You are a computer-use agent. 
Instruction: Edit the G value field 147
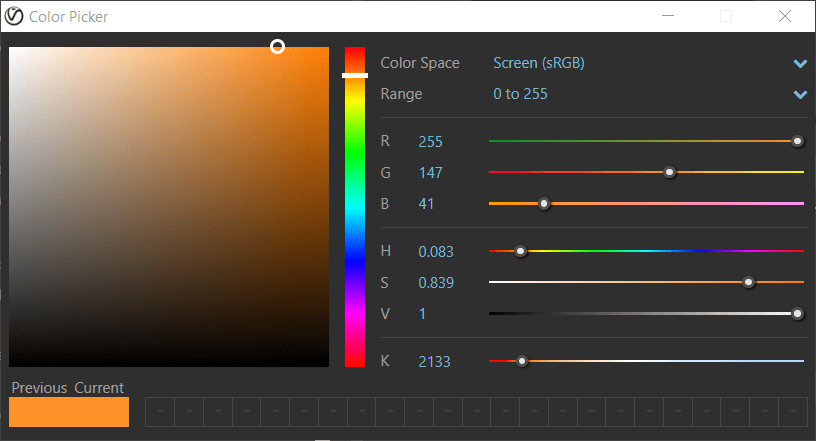[x=430, y=172]
